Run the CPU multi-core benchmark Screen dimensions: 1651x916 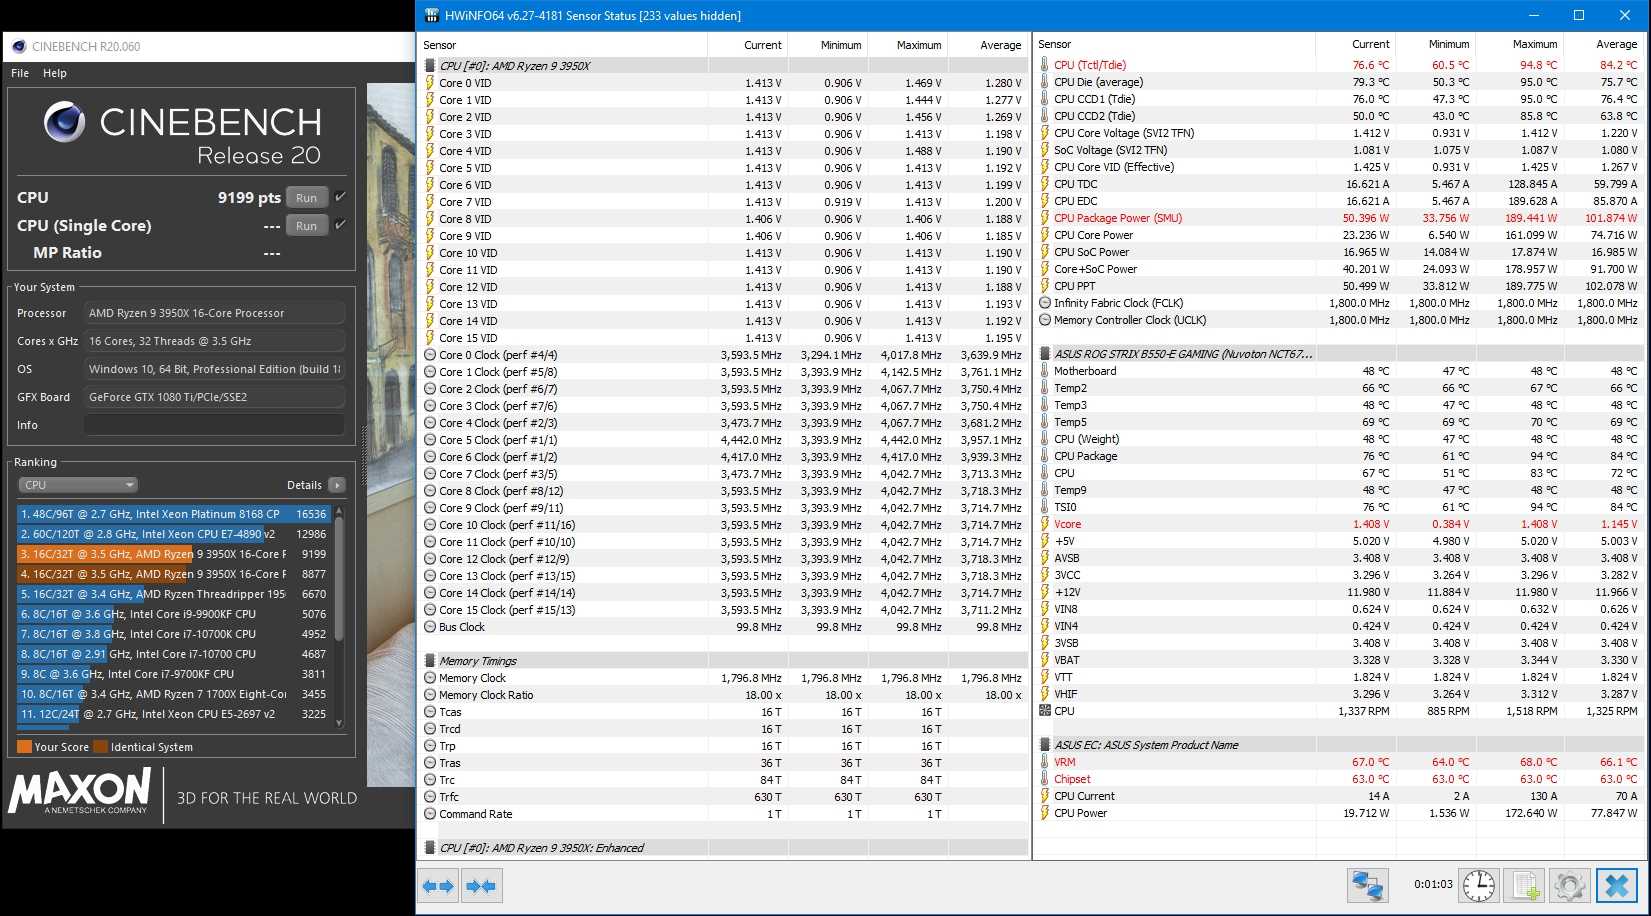[306, 198]
